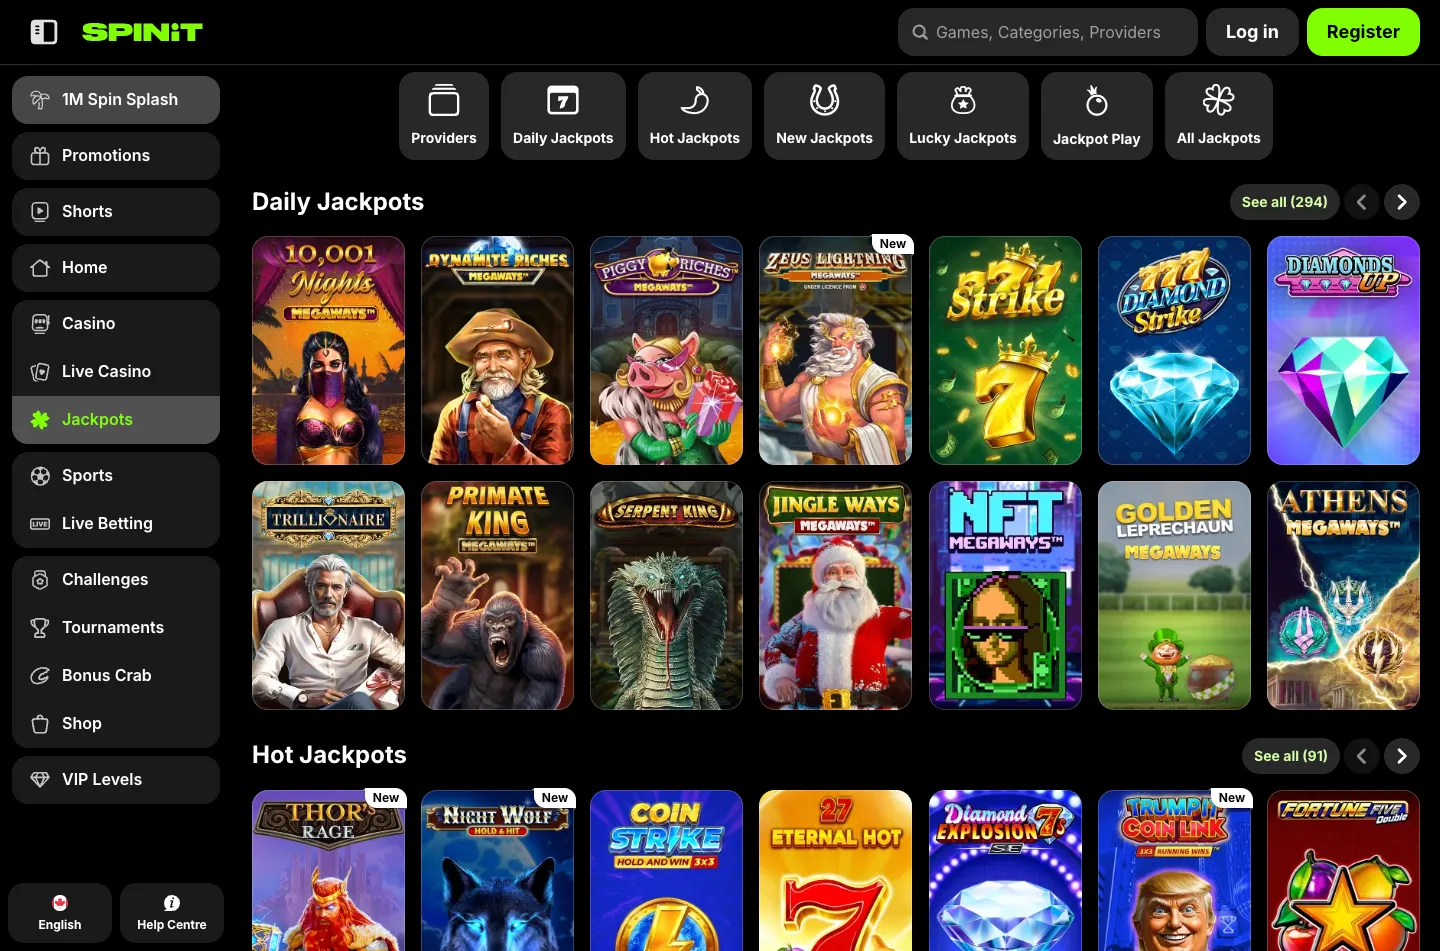Screen dimensions: 1440x951
Task: Select the Jackpot Play category tab
Action: [x=1097, y=116]
